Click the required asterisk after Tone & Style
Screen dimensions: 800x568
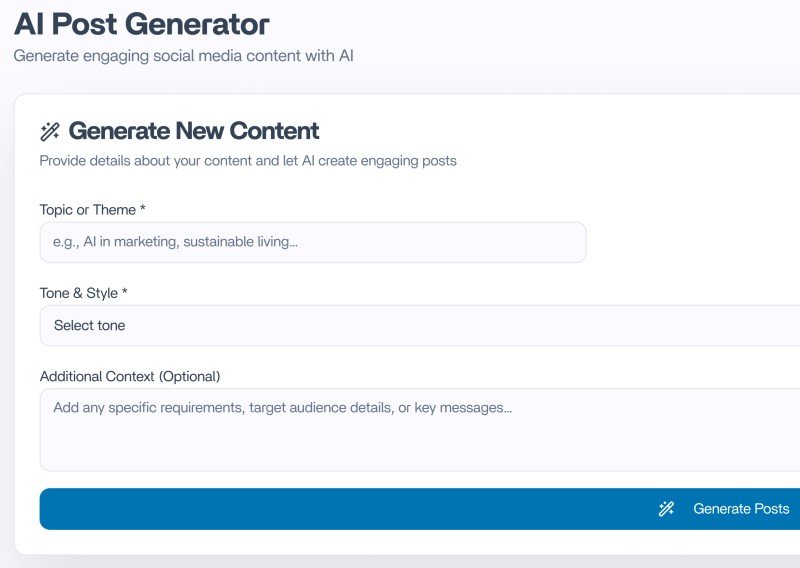[125, 293]
